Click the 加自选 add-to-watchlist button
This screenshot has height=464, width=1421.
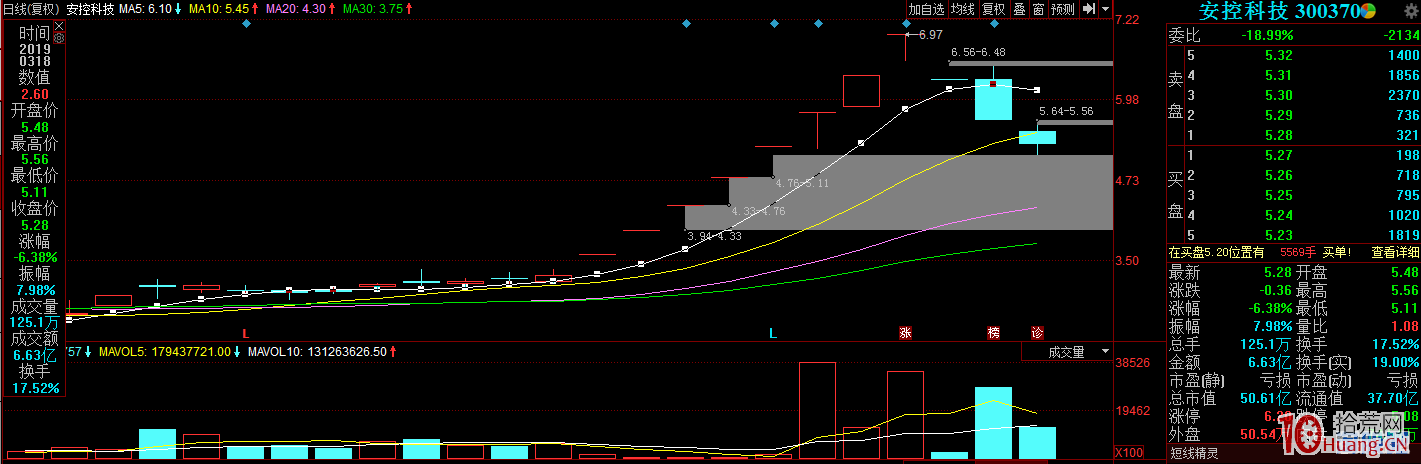click(x=926, y=9)
